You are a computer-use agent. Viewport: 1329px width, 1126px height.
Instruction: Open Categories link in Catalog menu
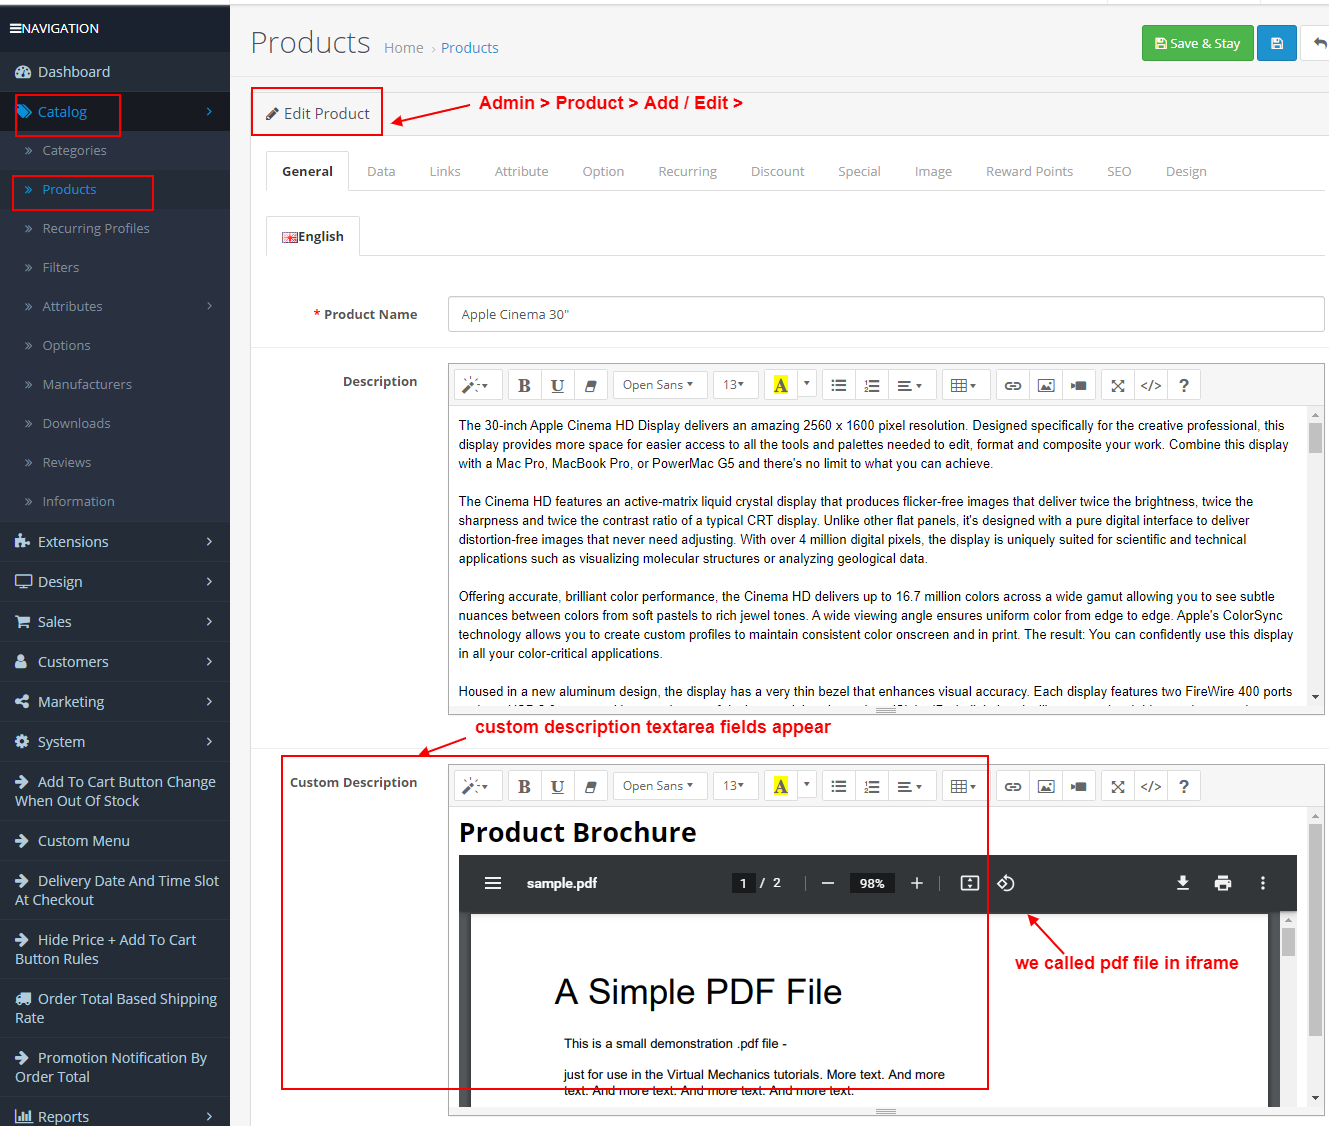(x=74, y=150)
